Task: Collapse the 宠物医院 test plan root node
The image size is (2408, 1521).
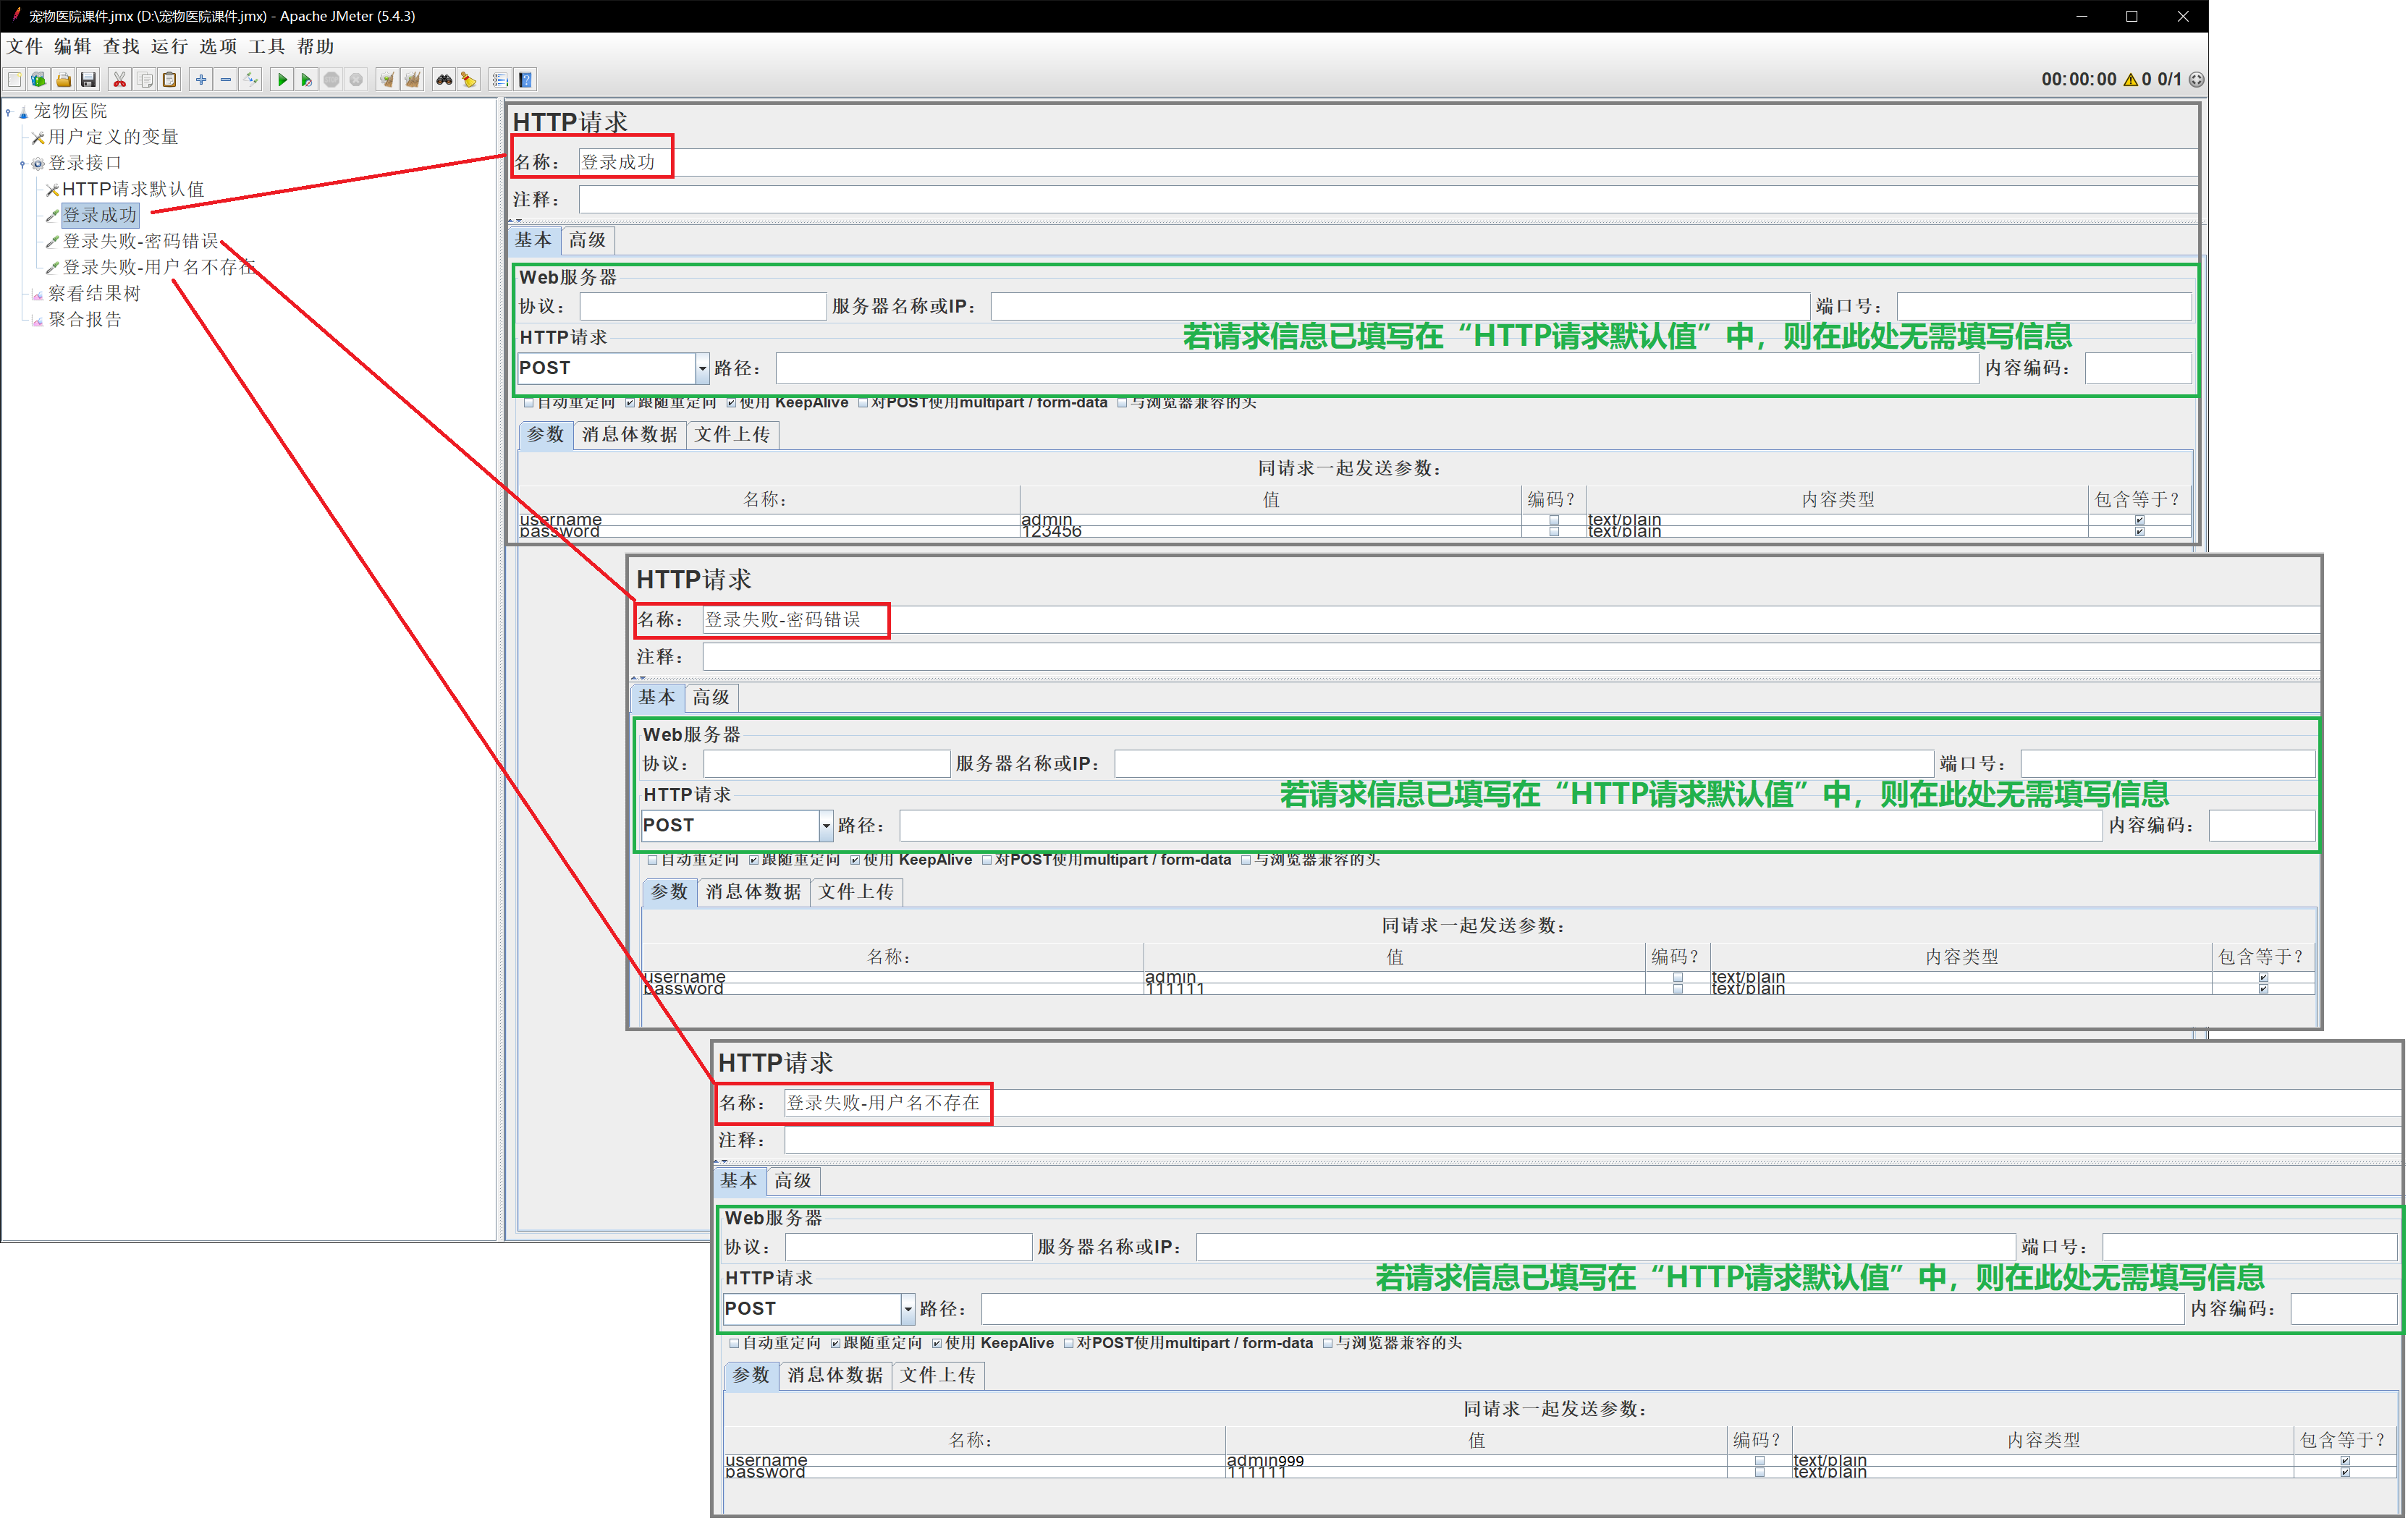Action: (8, 112)
